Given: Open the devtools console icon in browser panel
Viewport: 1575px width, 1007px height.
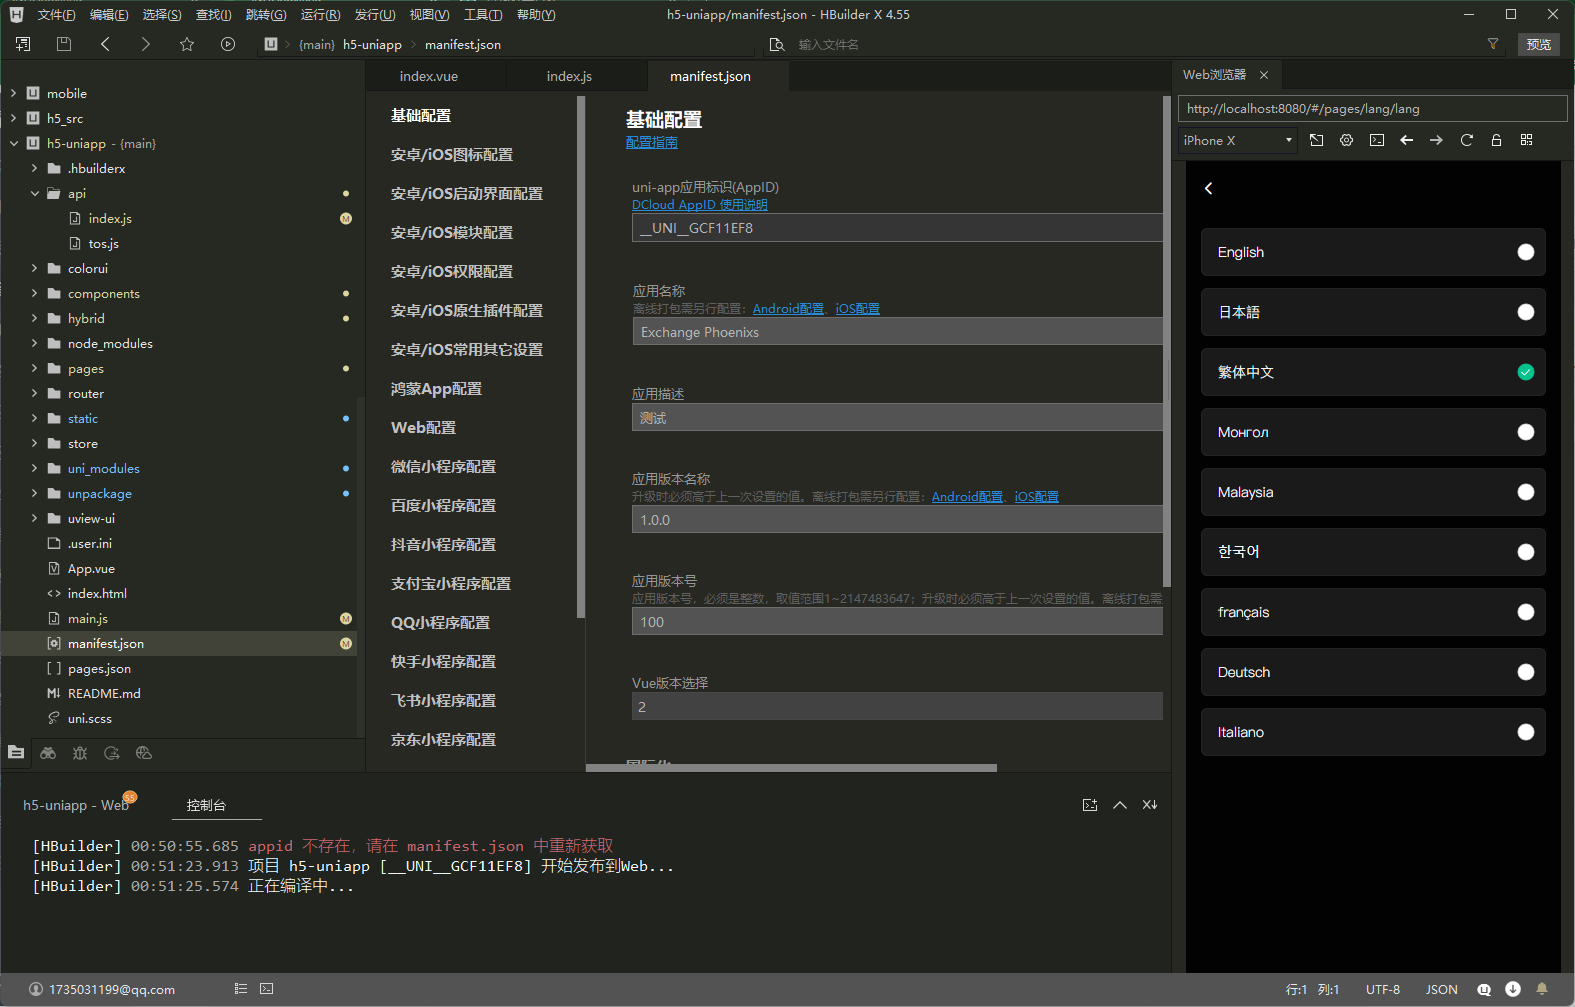Looking at the screenshot, I should click(1377, 140).
